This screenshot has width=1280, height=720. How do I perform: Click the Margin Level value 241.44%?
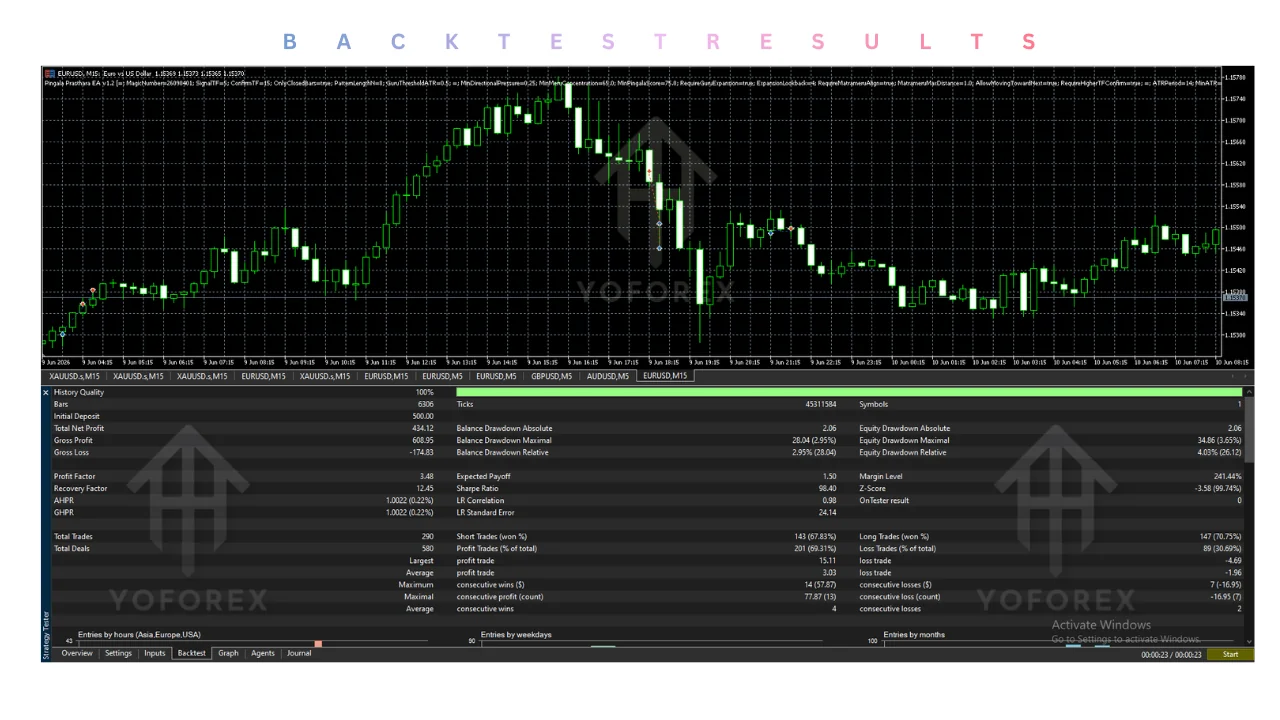(1227, 477)
